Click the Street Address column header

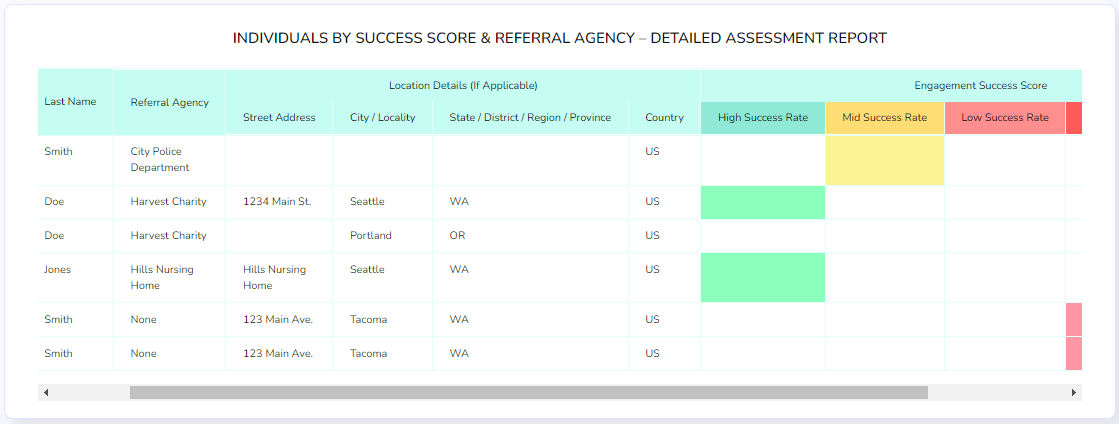(x=279, y=118)
